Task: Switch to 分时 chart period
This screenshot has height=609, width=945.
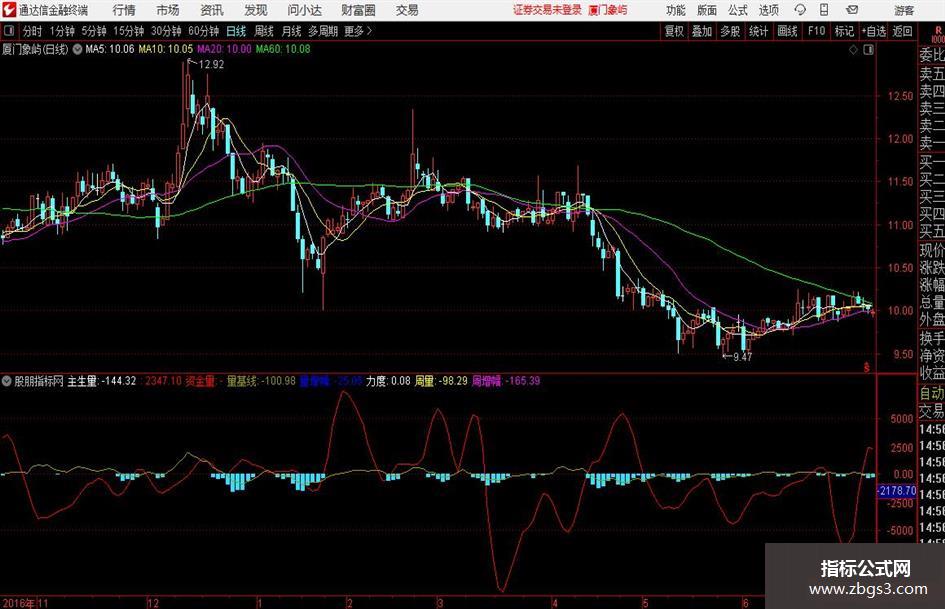Action: click(33, 31)
